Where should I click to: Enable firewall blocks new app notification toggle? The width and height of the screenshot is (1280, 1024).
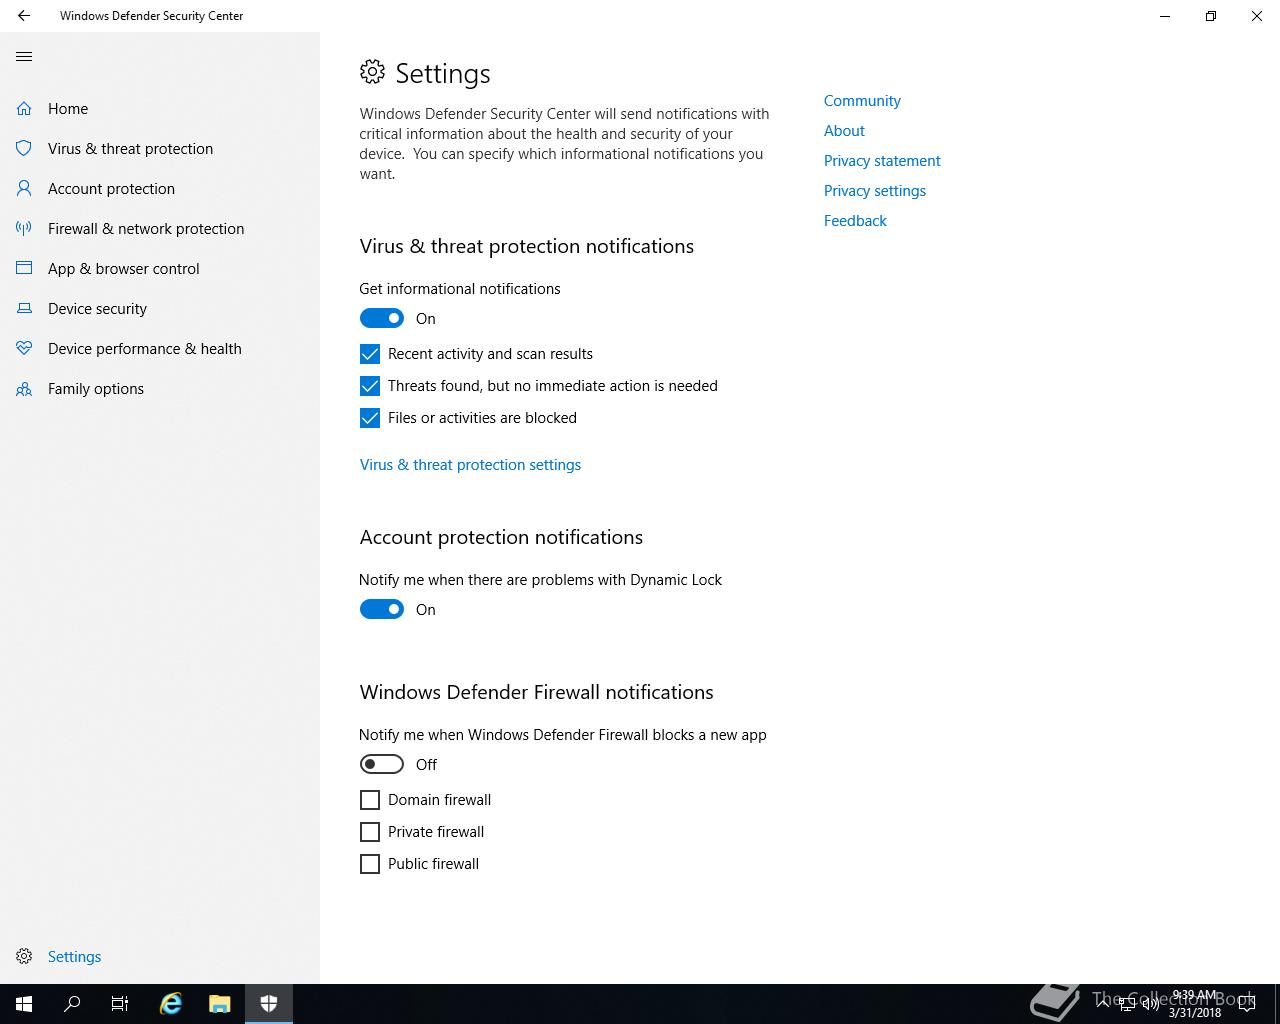click(382, 764)
